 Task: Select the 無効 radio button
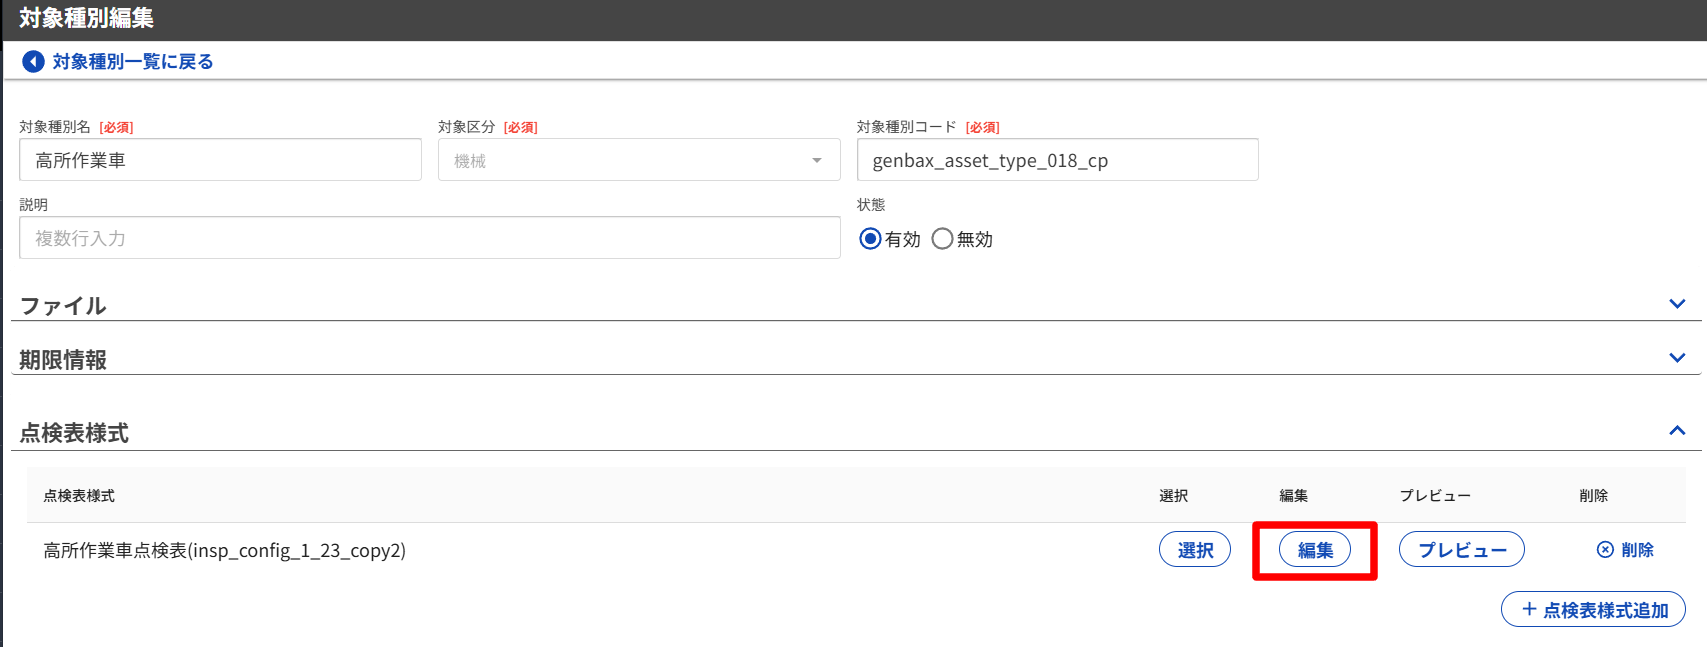[942, 239]
